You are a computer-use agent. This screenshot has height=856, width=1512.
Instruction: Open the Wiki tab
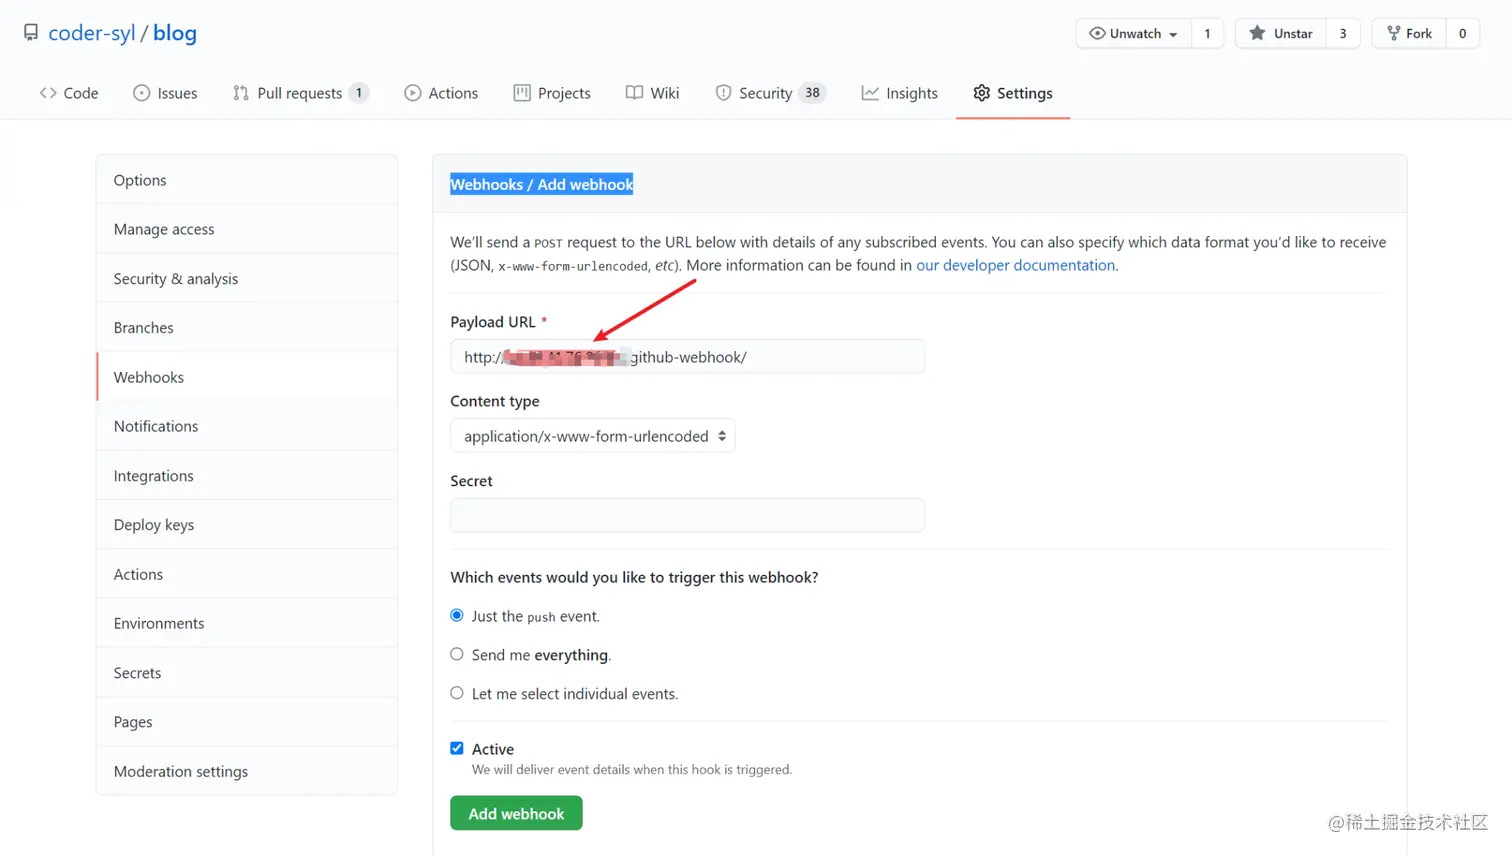pyautogui.click(x=652, y=93)
